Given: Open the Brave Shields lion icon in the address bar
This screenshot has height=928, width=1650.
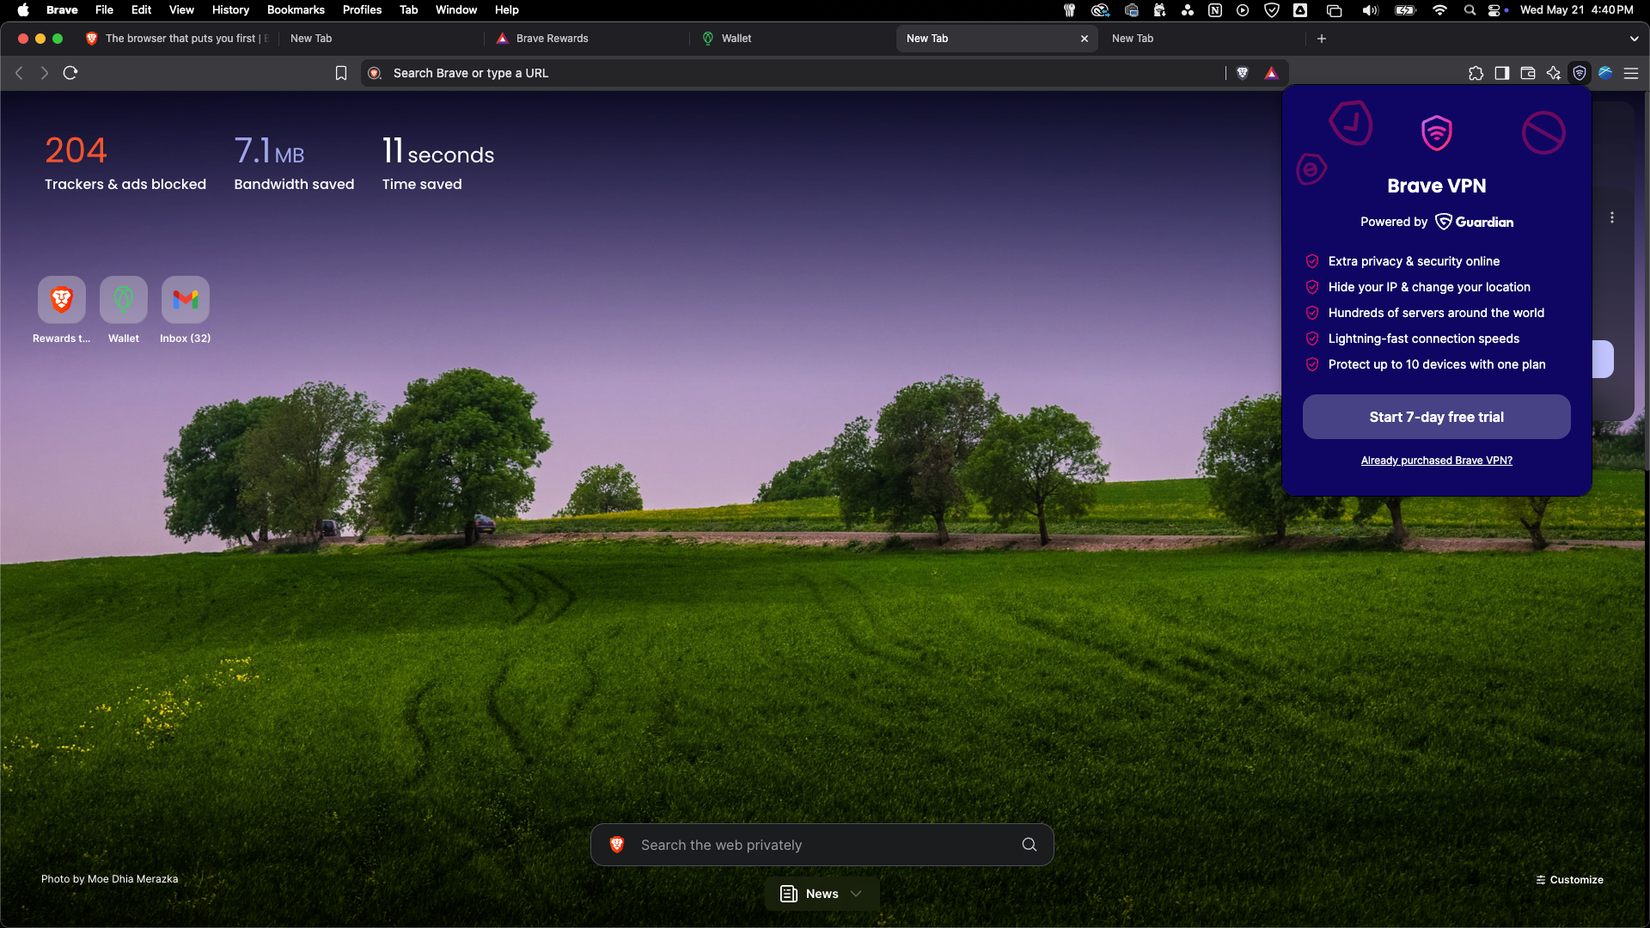Looking at the screenshot, I should click(1242, 73).
